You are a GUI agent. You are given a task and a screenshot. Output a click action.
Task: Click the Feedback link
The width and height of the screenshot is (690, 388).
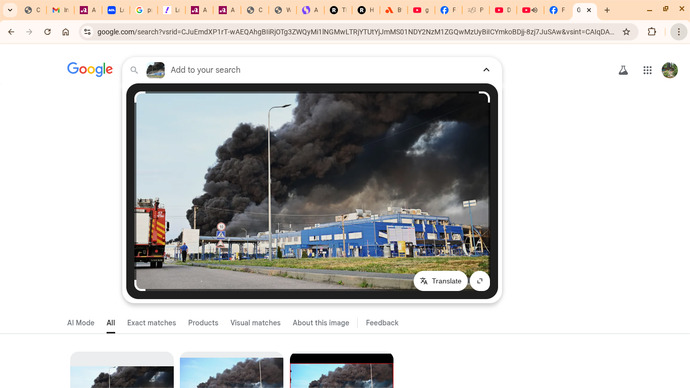click(382, 323)
